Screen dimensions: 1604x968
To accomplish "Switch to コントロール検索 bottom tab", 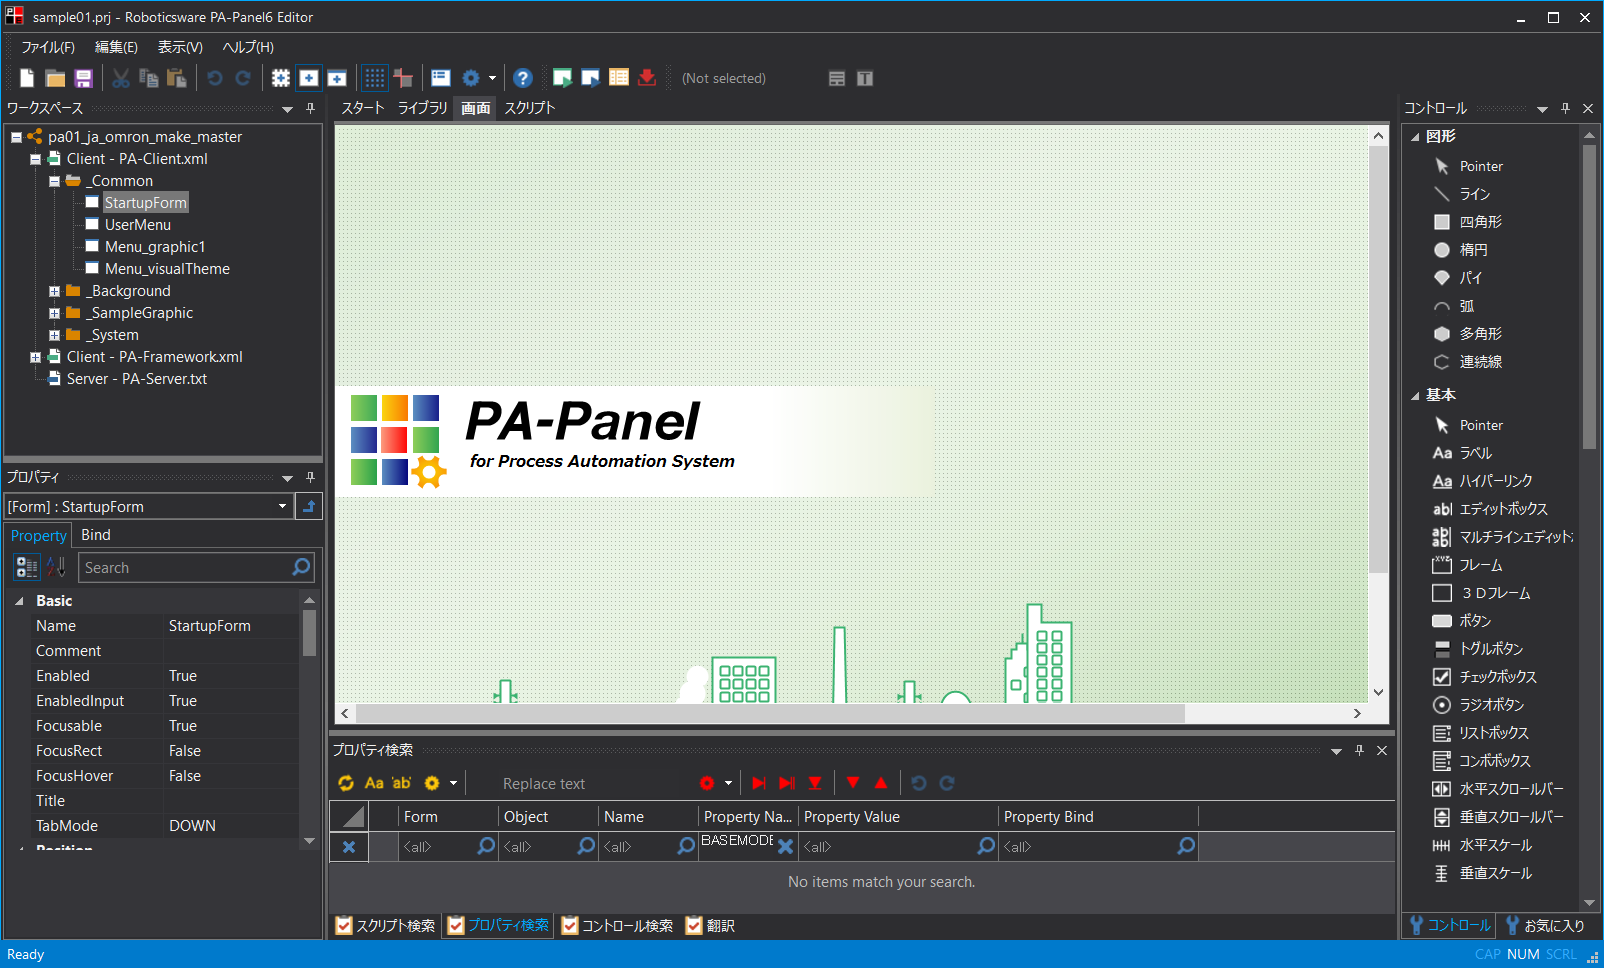I will click(x=618, y=926).
